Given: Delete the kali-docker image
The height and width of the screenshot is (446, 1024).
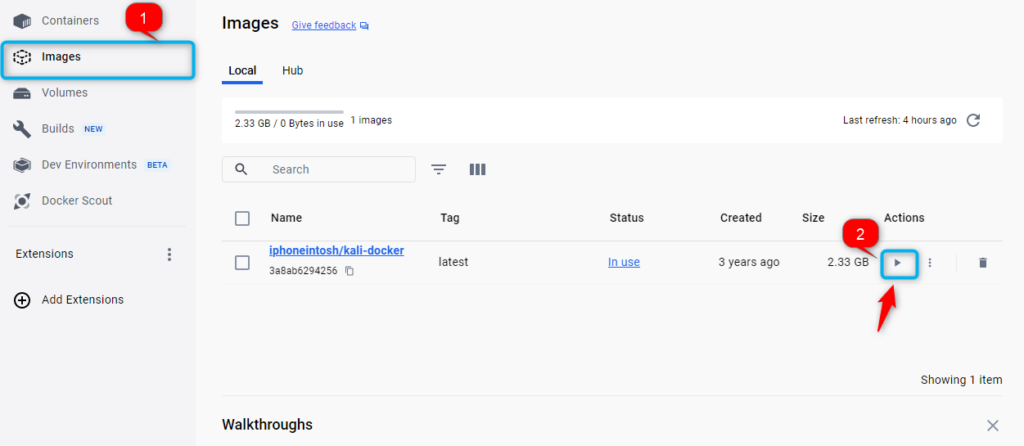Looking at the screenshot, I should pyautogui.click(x=982, y=263).
